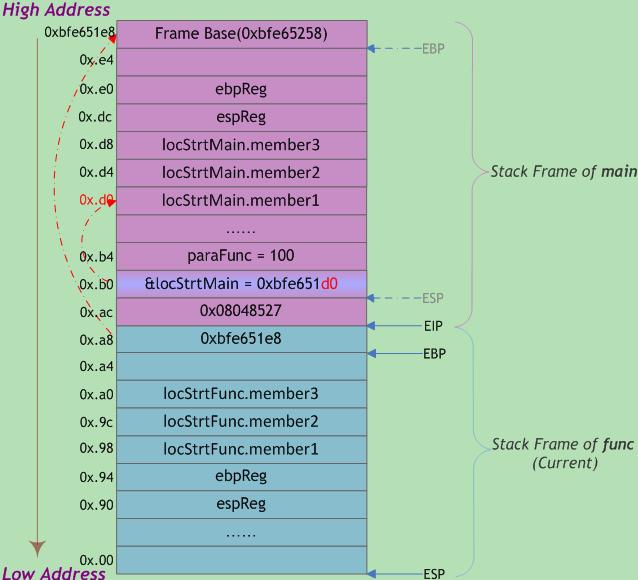Viewport: 638px width, 580px height.
Task: Click the Frame Base(0xbfe65258) cell
Action: pyautogui.click(x=241, y=34)
